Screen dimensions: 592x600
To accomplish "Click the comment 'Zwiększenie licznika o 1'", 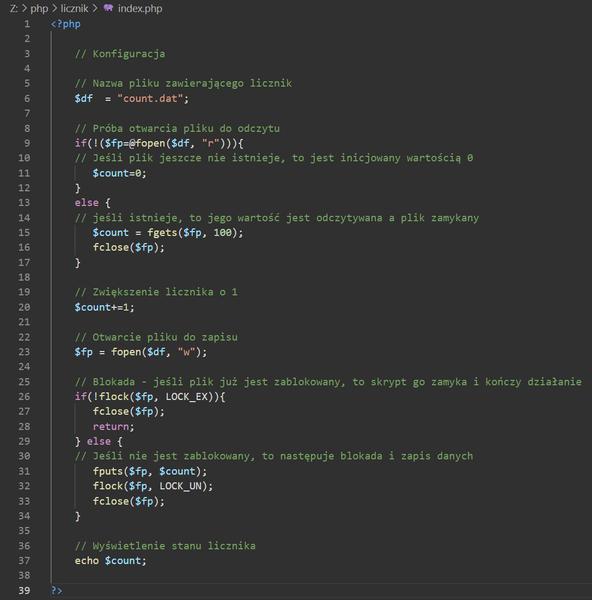I will click(x=156, y=292).
